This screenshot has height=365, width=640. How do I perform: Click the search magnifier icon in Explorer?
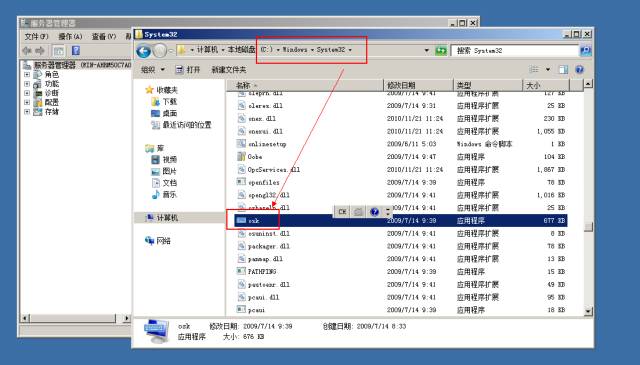[x=585, y=51]
